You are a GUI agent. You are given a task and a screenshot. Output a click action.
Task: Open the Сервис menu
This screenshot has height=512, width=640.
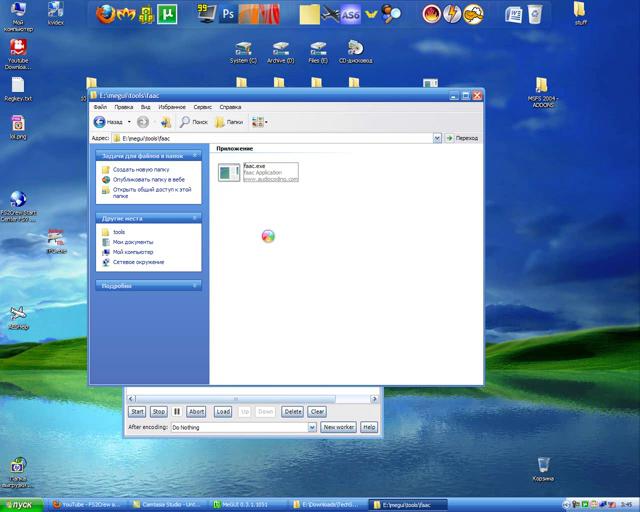click(x=202, y=107)
